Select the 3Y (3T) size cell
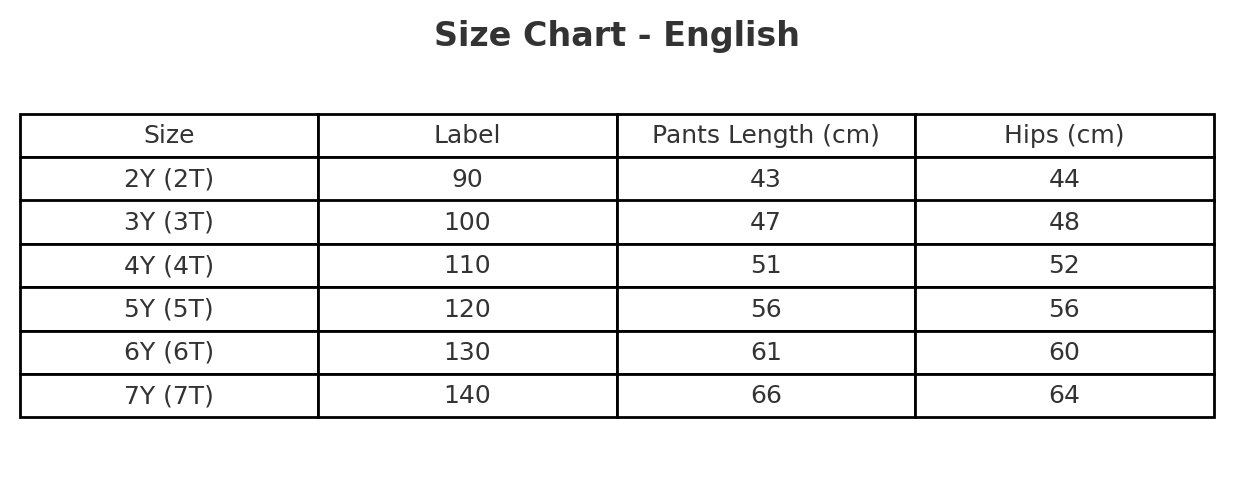Screen dimensions: 1233x478 click(169, 222)
